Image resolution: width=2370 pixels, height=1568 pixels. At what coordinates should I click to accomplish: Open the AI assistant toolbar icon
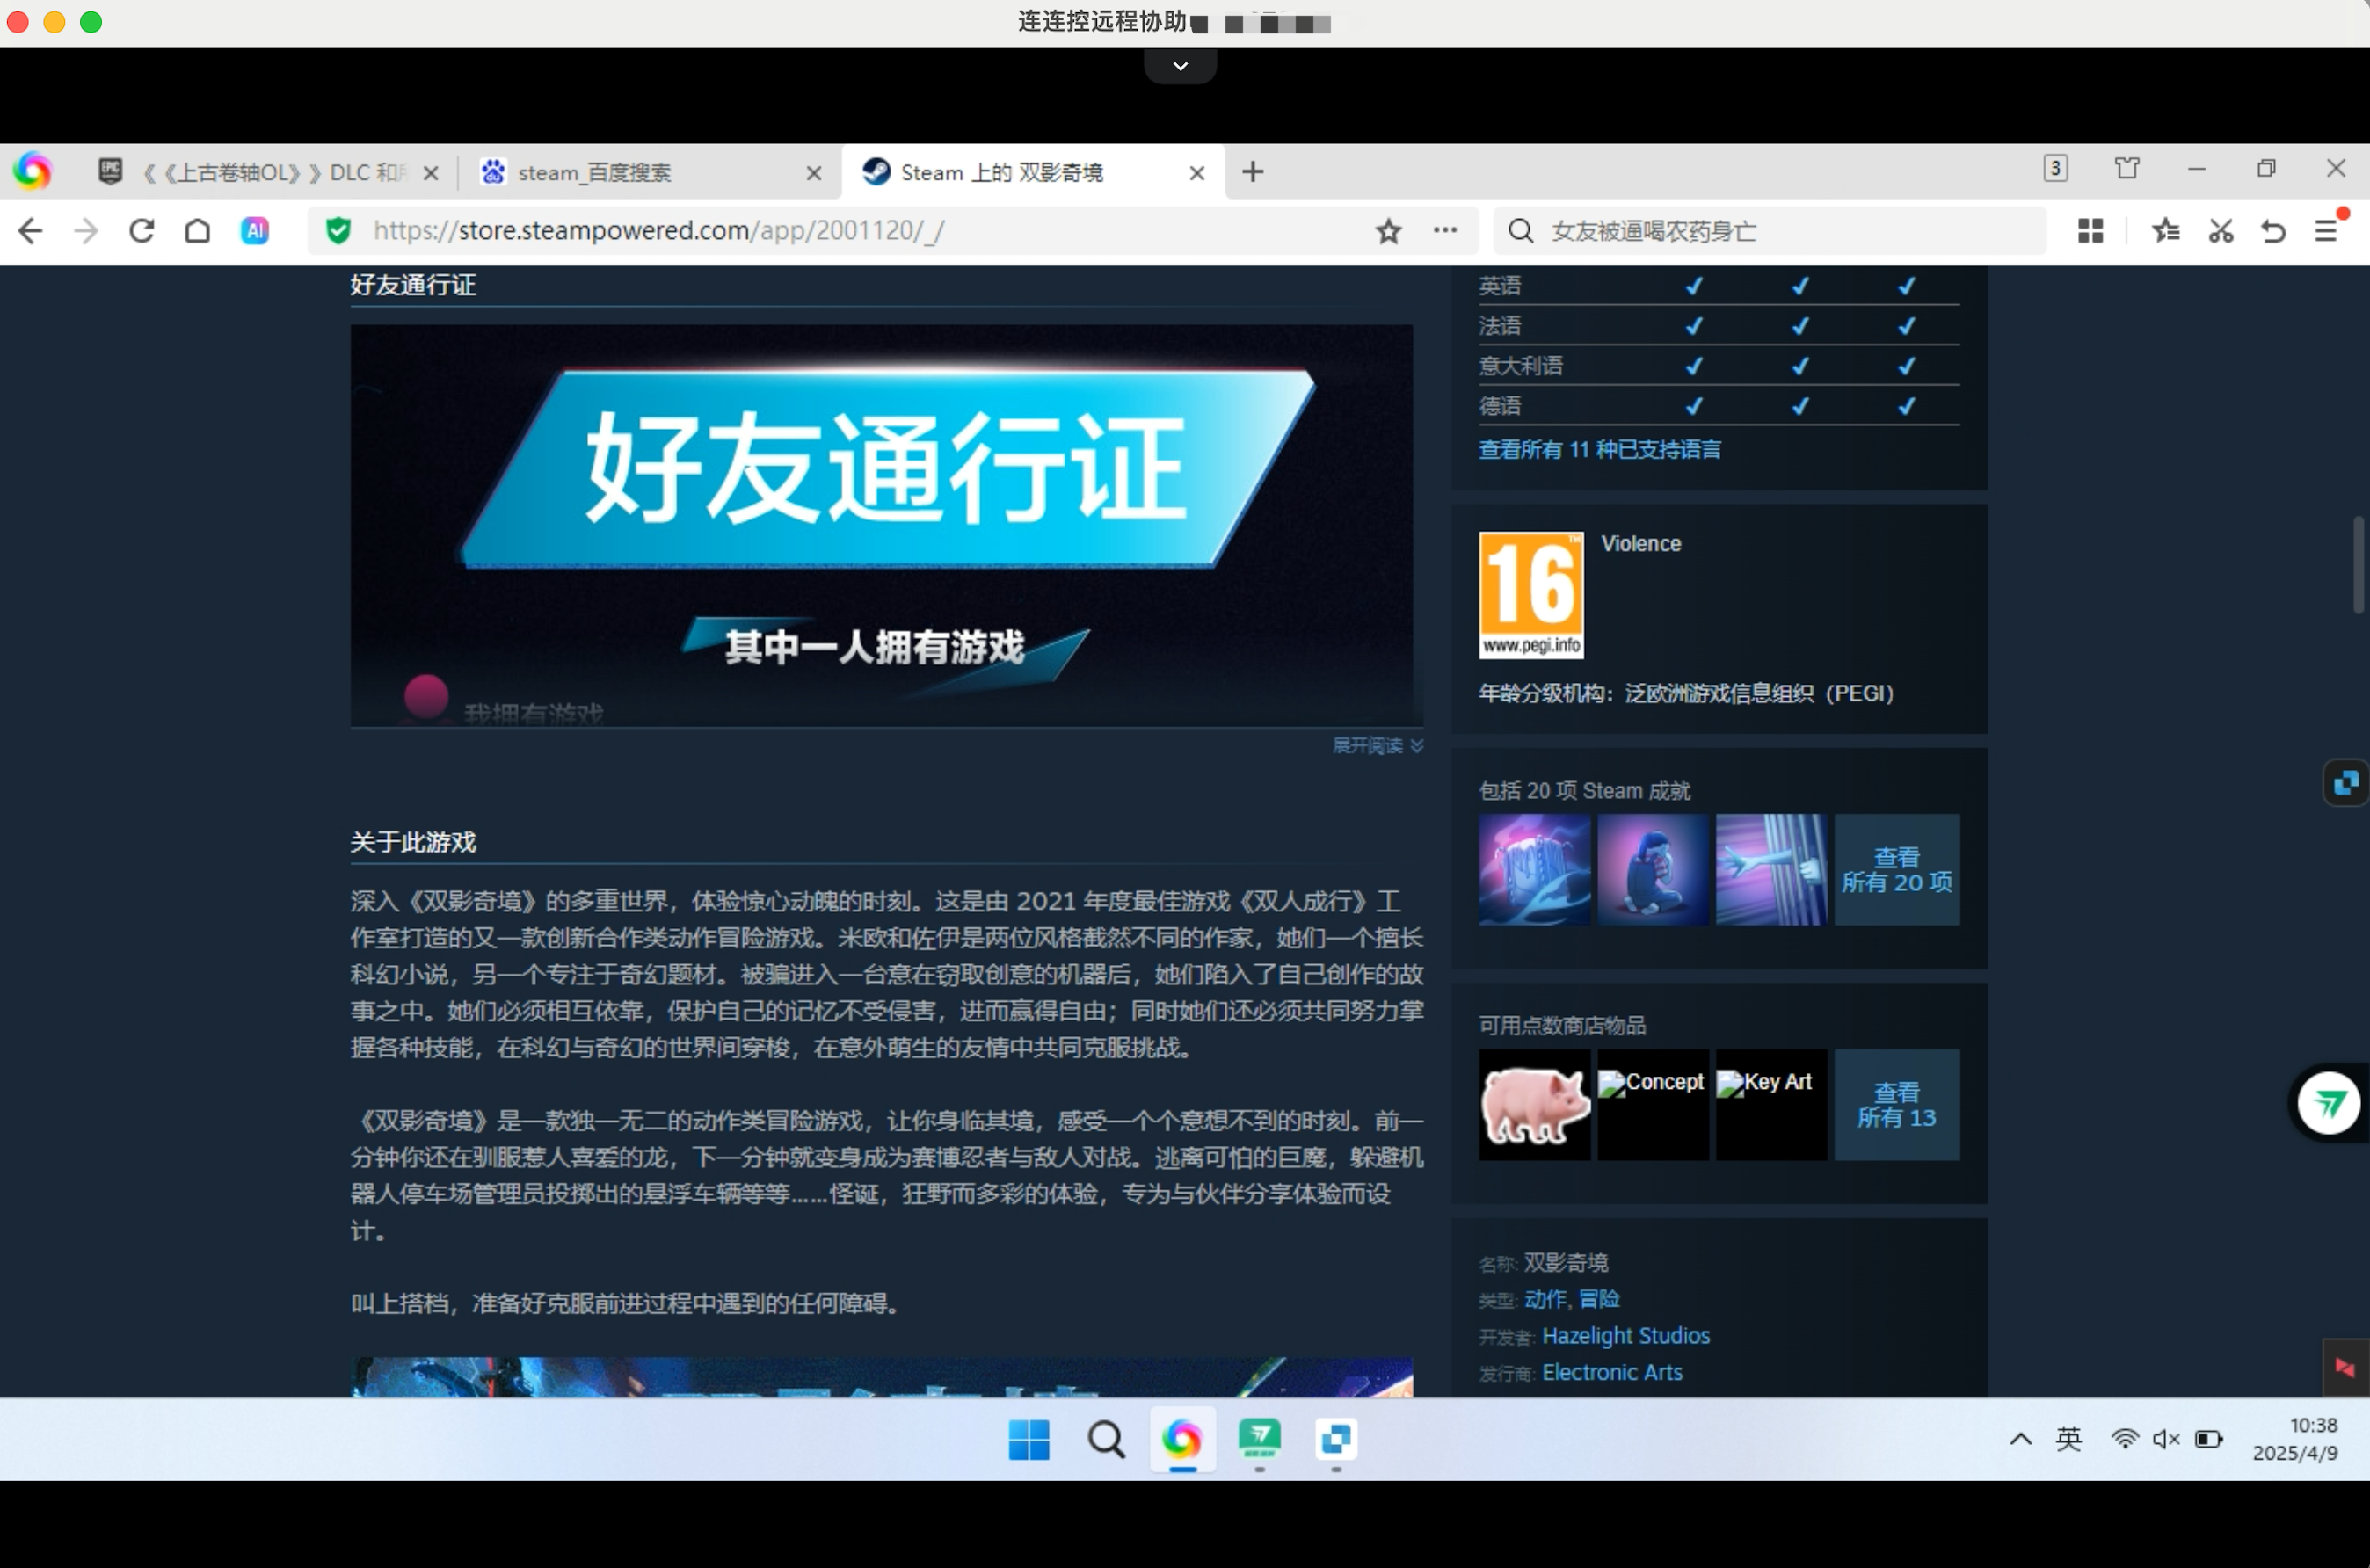[255, 230]
